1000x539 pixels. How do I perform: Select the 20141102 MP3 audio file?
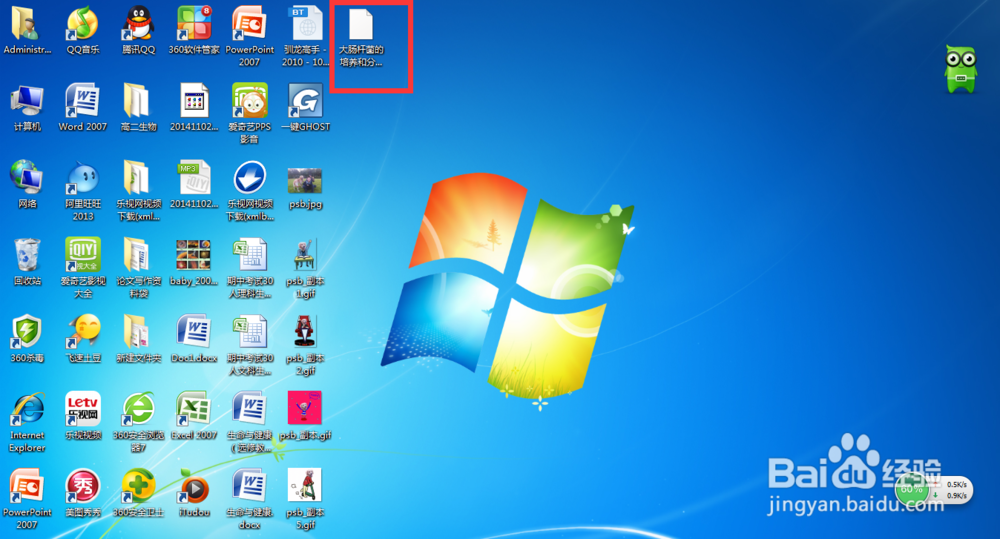(194, 177)
